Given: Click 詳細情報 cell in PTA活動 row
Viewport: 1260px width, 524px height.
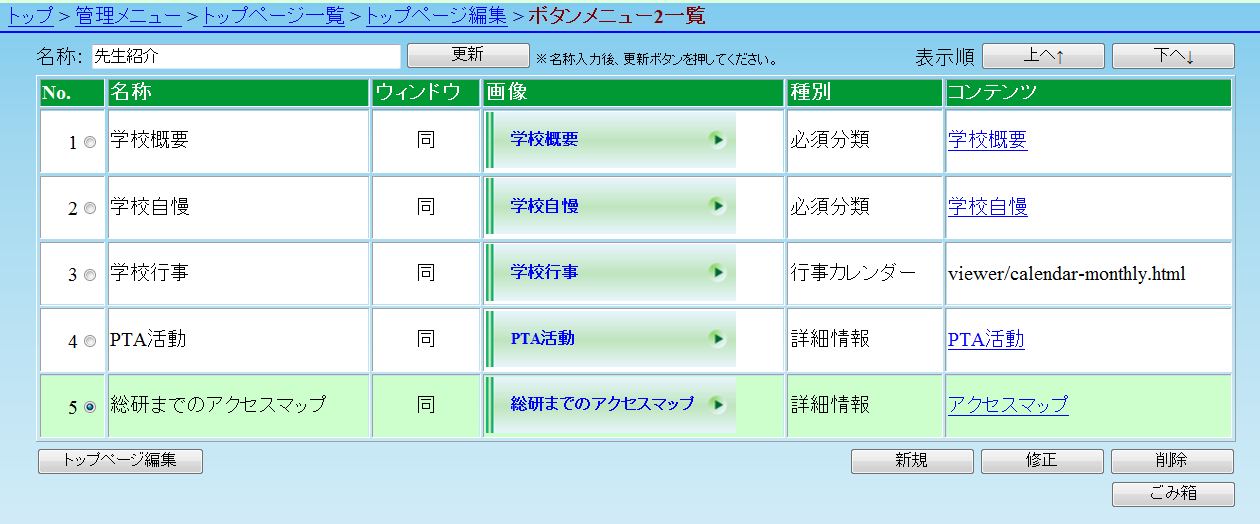Looking at the screenshot, I should (x=865, y=339).
